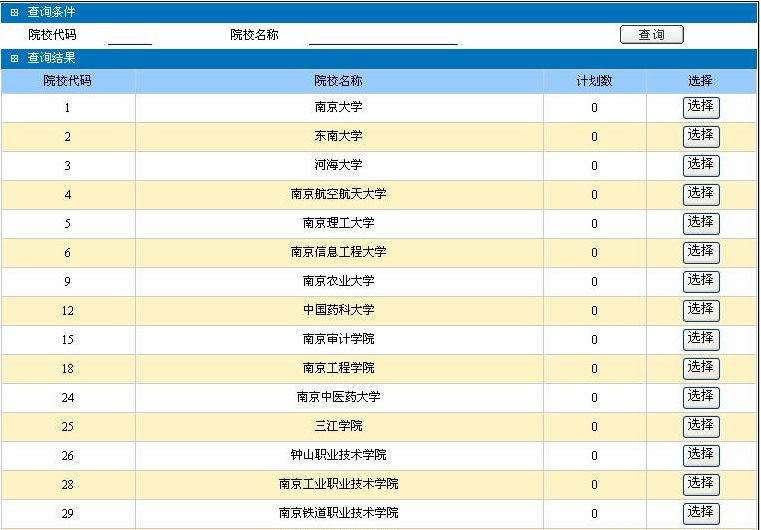Click school code 9 cell
The height and width of the screenshot is (530, 761).
point(67,282)
